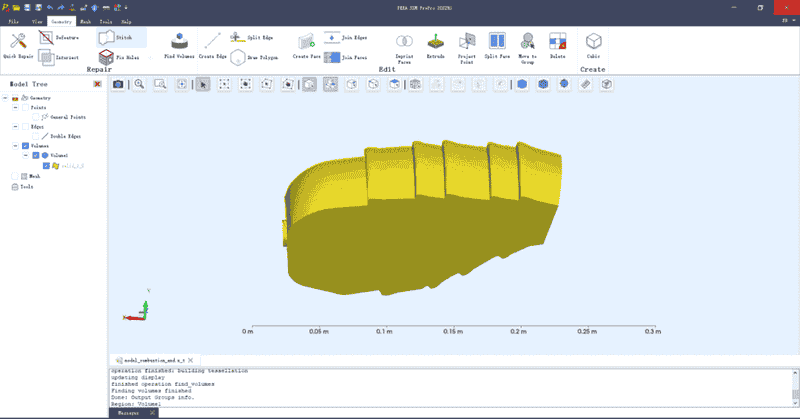Click the Move to Group tool
This screenshot has height=419, width=800.
point(527,47)
